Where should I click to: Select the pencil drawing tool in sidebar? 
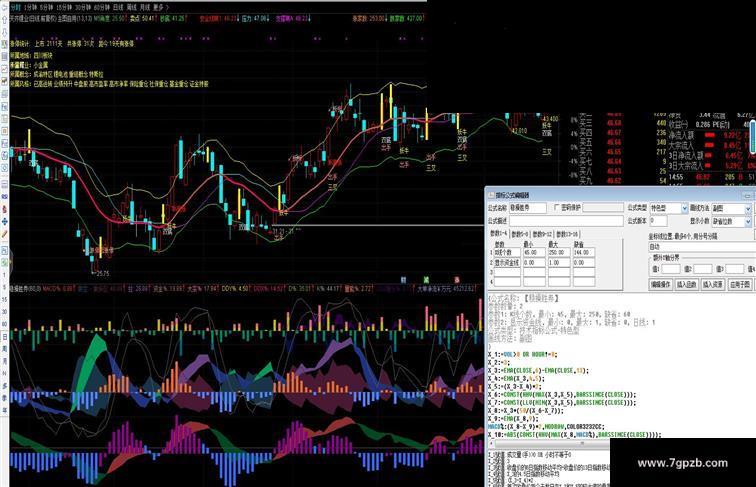[5, 234]
